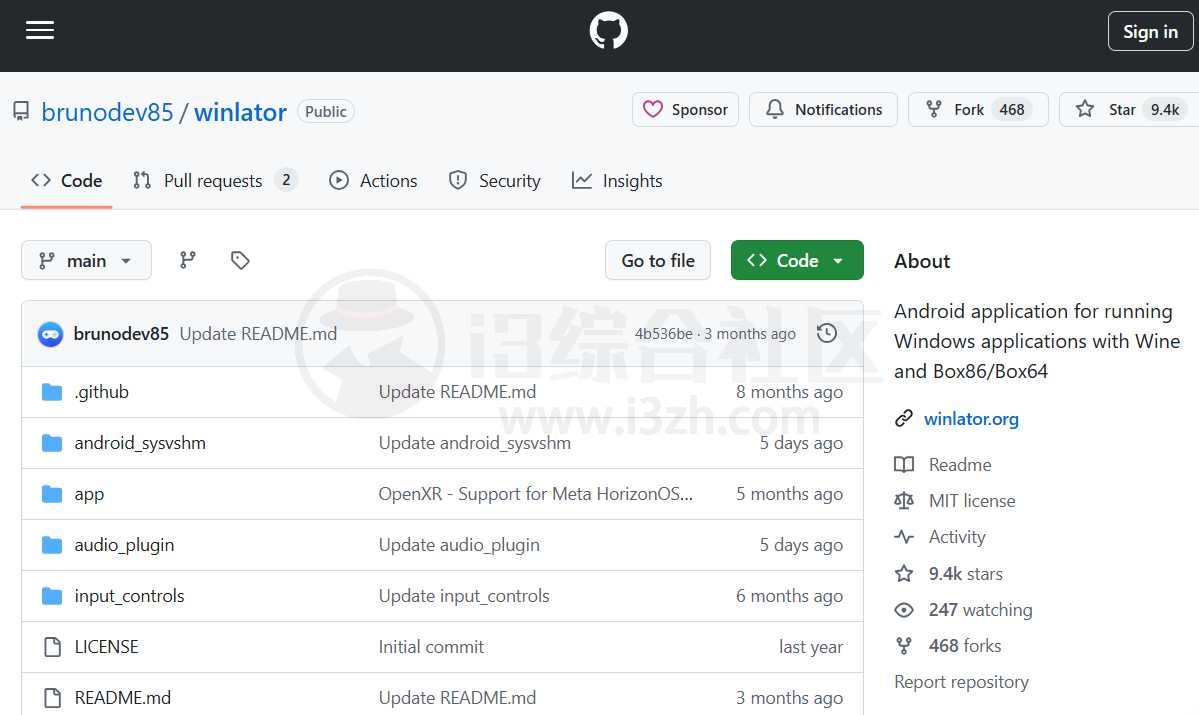Open the Actions tab
This screenshot has height=715, width=1199.
(x=373, y=180)
